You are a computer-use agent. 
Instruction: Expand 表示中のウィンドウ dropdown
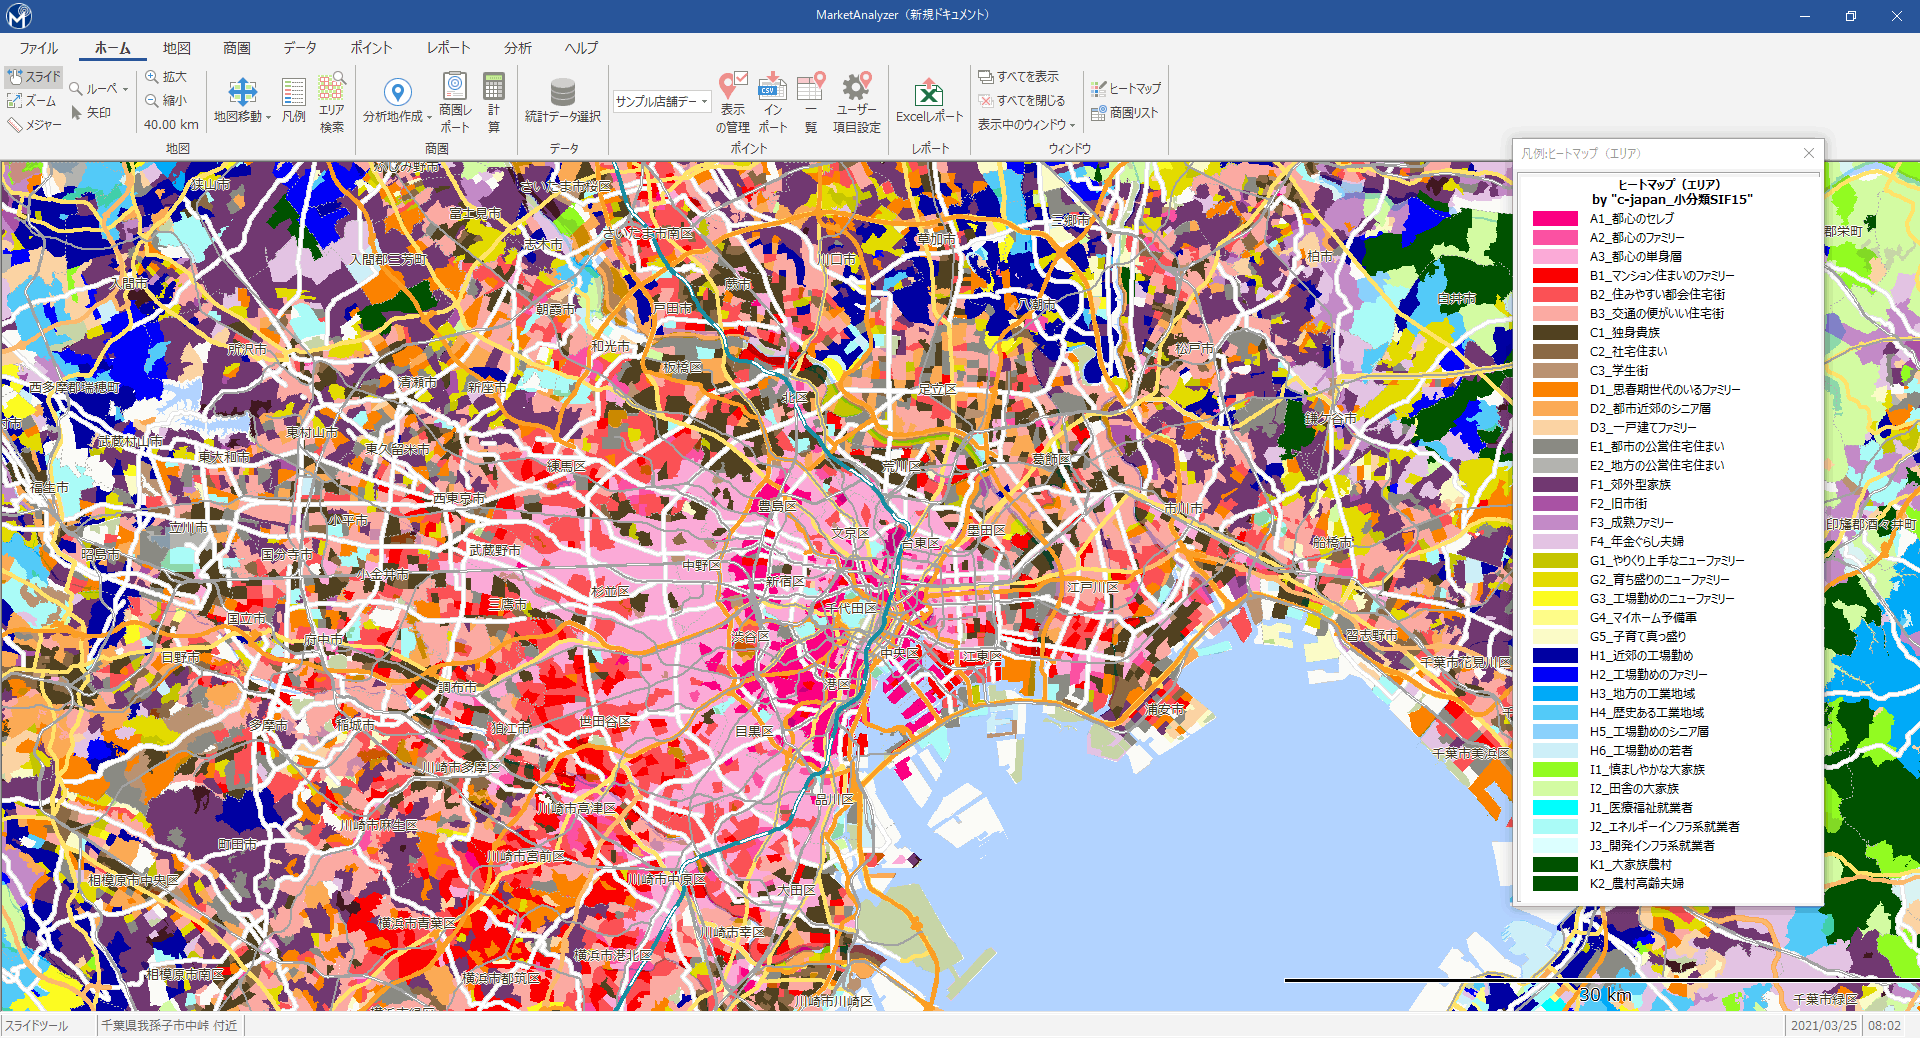(x=1072, y=125)
